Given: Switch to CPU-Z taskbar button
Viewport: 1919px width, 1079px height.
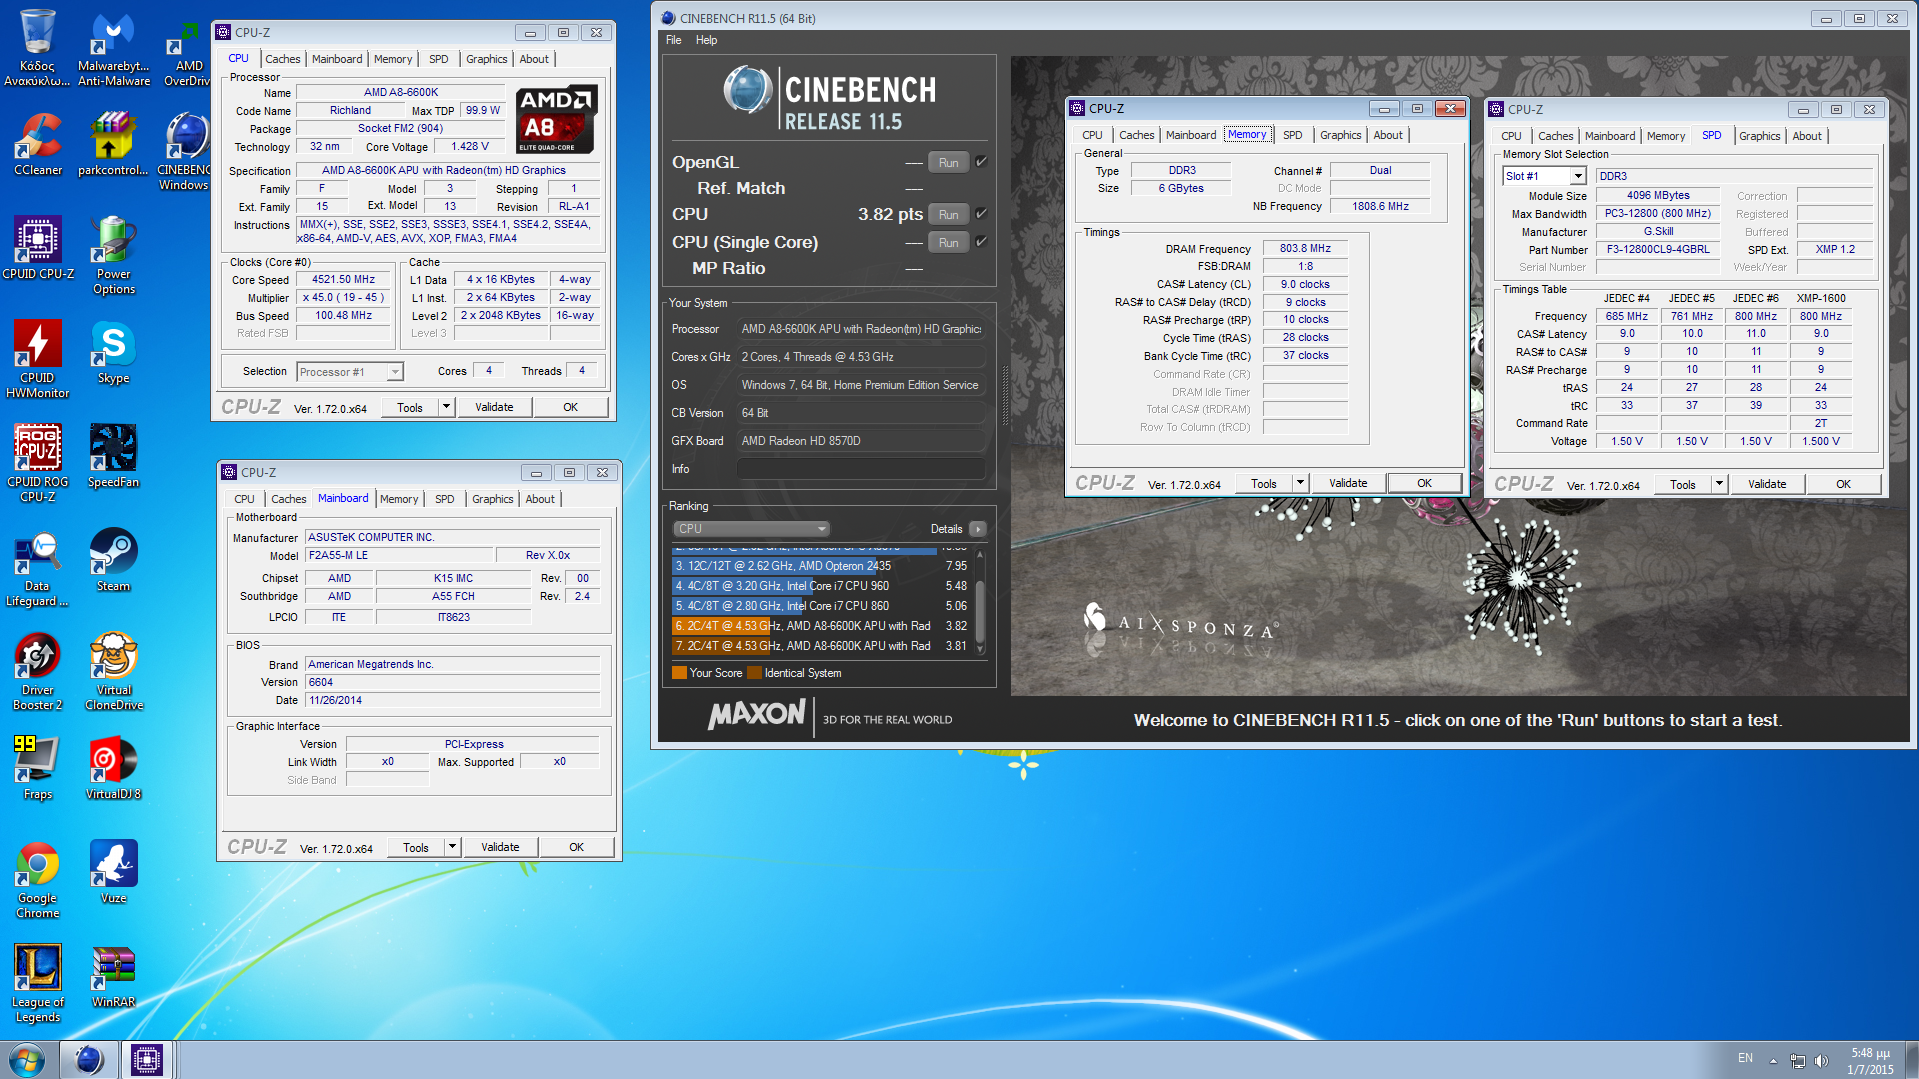Looking at the screenshot, I should pyautogui.click(x=147, y=1060).
